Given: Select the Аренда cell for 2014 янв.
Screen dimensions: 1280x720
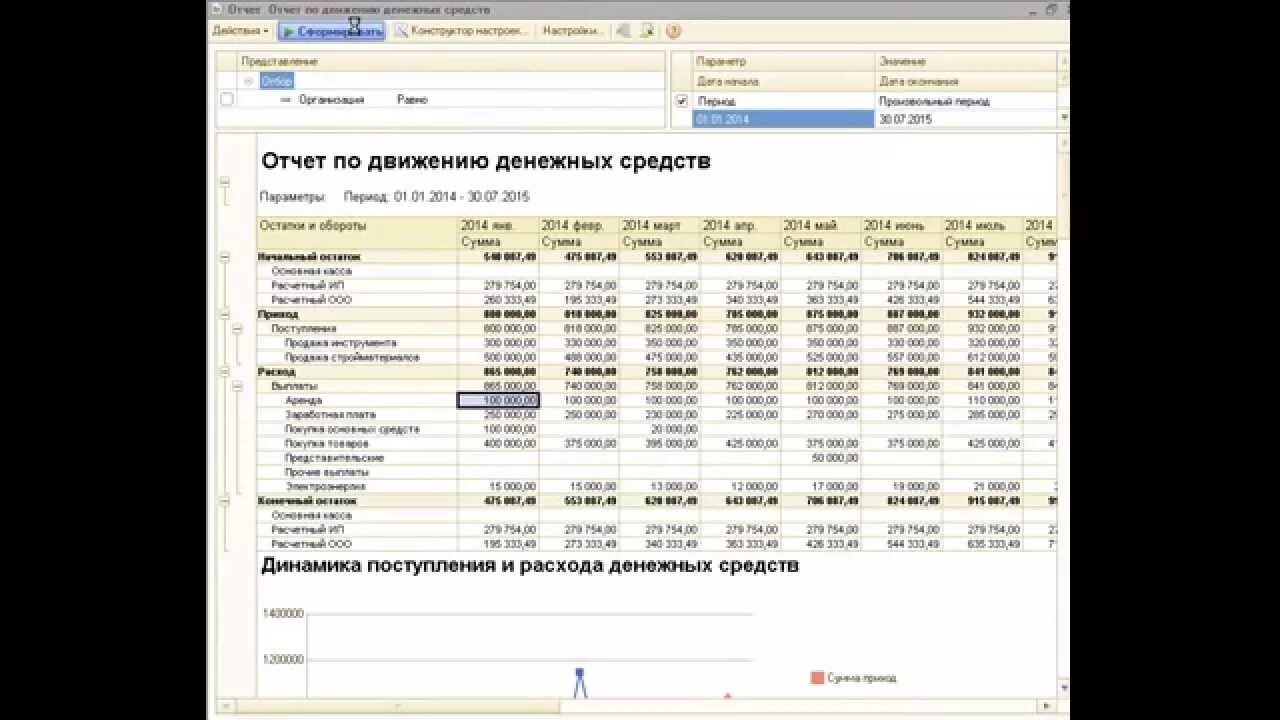Looking at the screenshot, I should (x=498, y=400).
